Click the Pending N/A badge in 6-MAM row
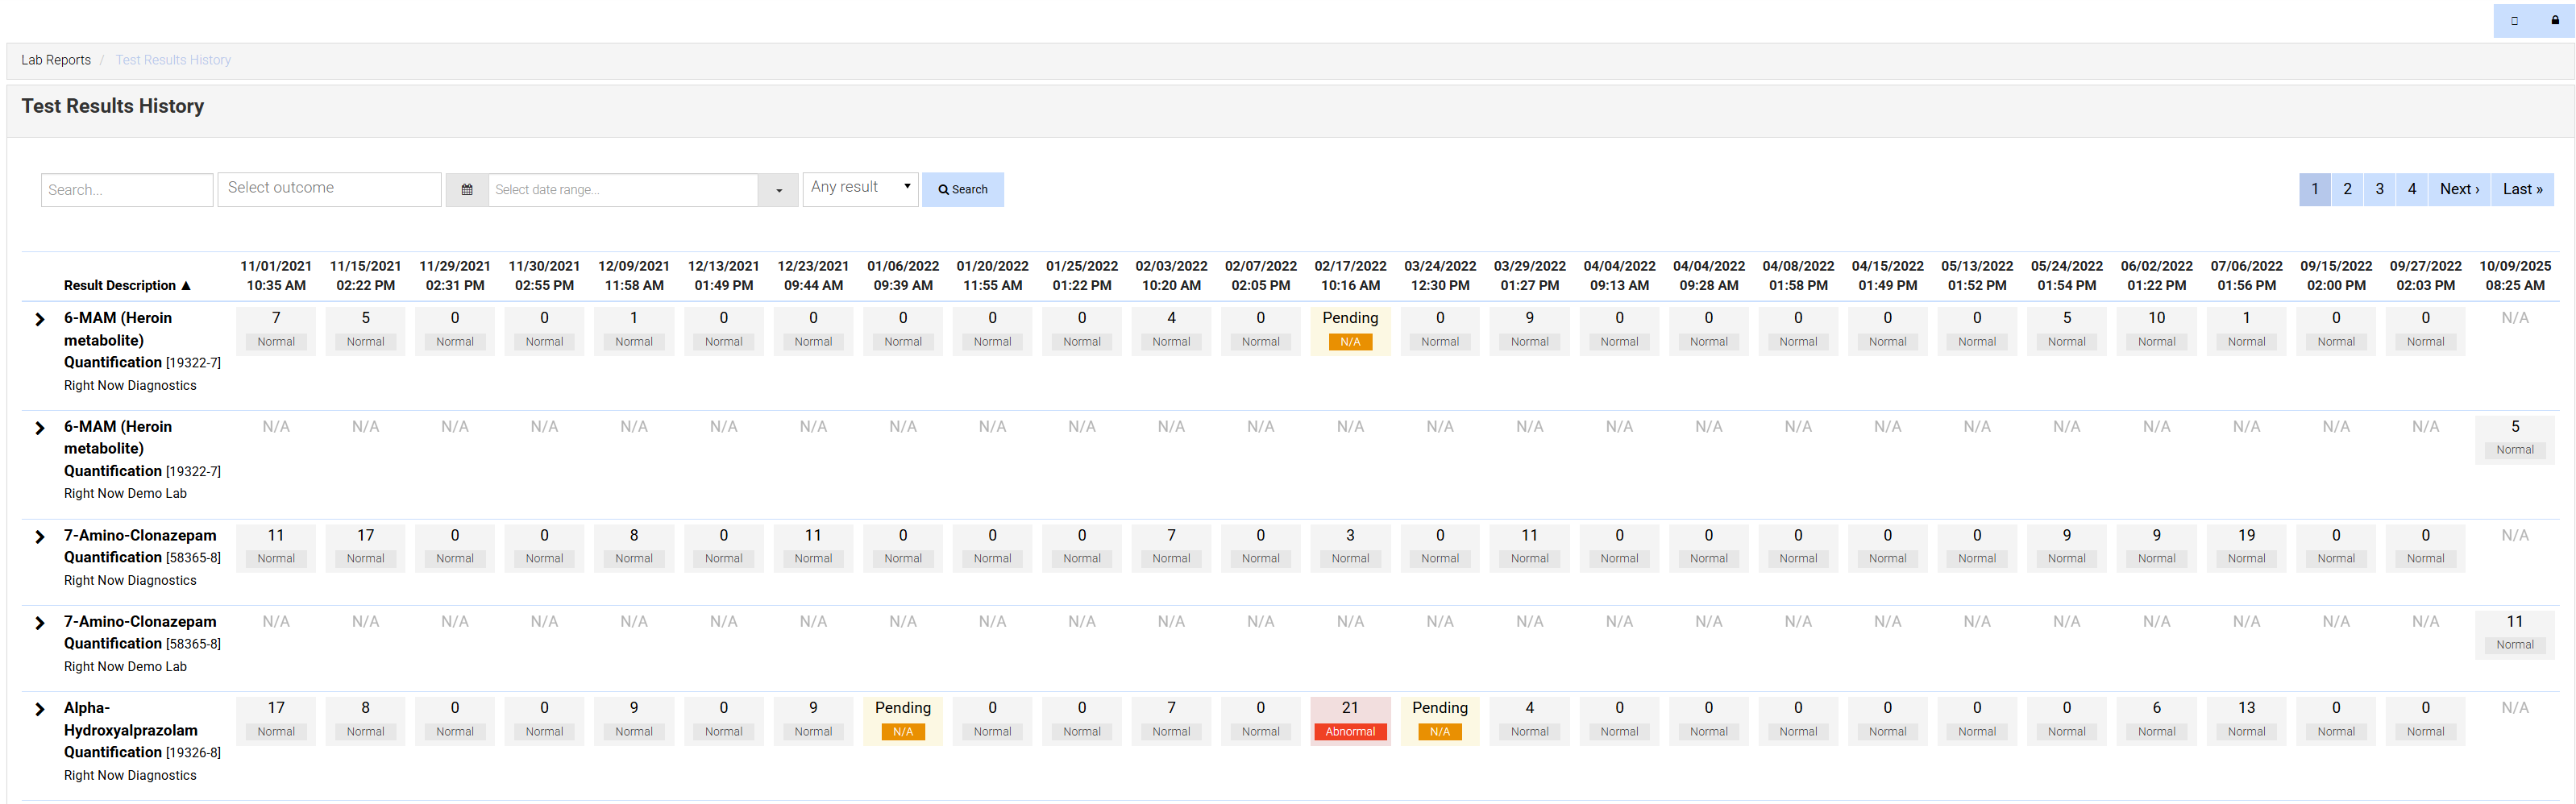Viewport: 2576px width, 804px height. (x=1349, y=342)
